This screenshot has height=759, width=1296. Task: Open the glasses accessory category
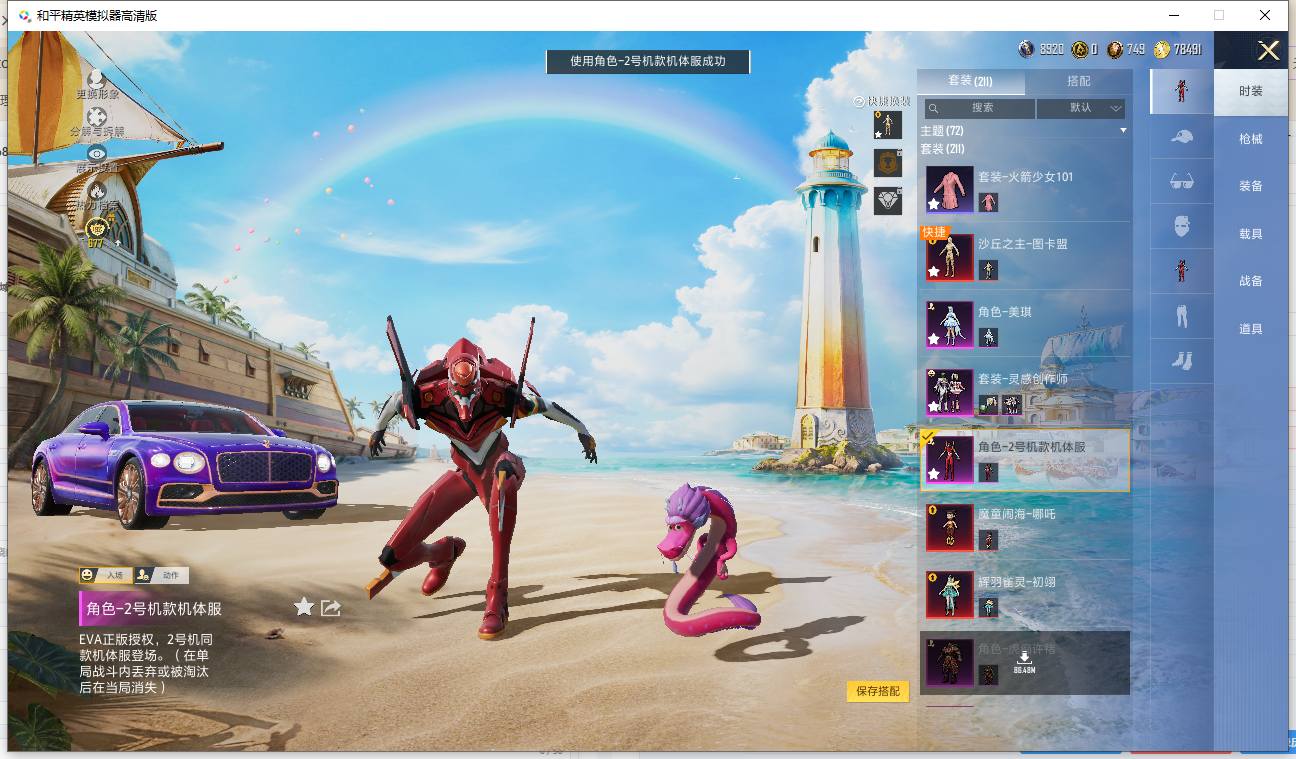tap(1182, 181)
